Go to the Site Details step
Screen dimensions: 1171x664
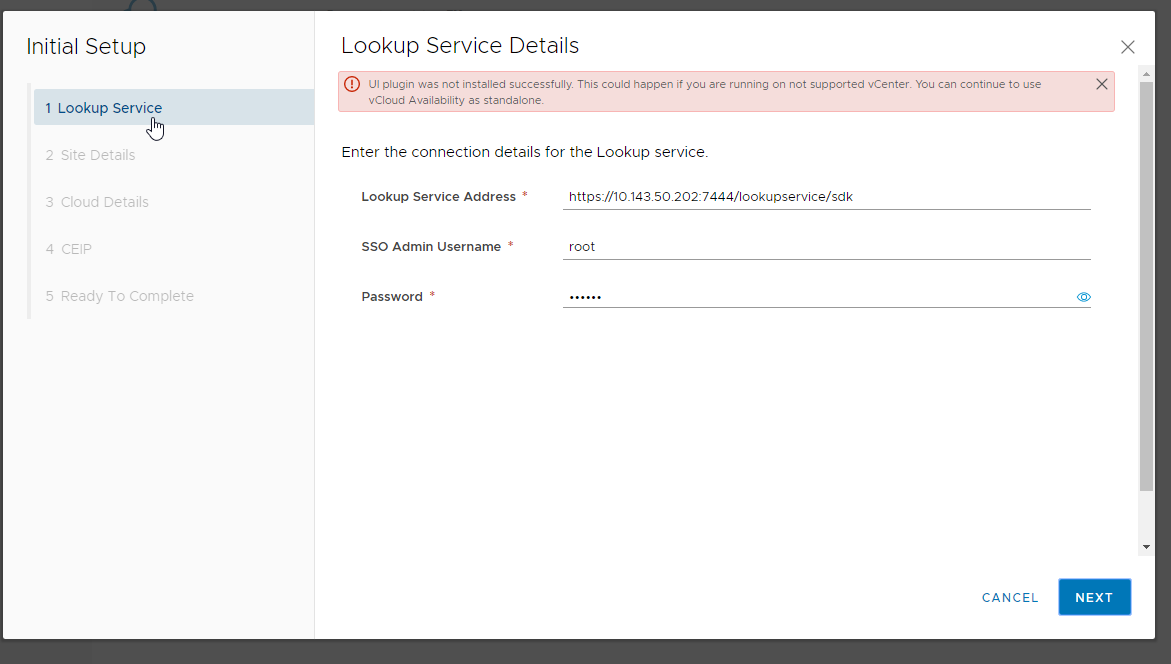98,155
